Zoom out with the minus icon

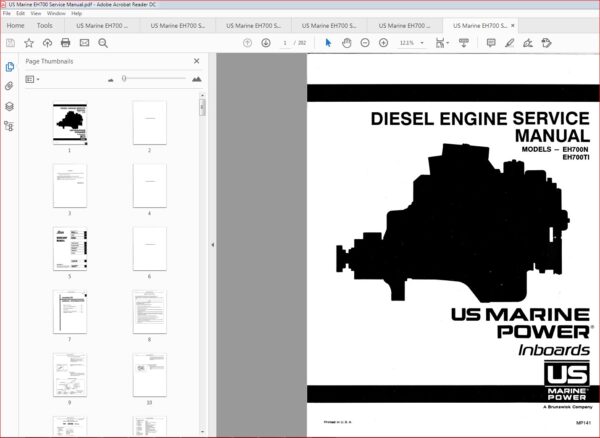[365, 43]
